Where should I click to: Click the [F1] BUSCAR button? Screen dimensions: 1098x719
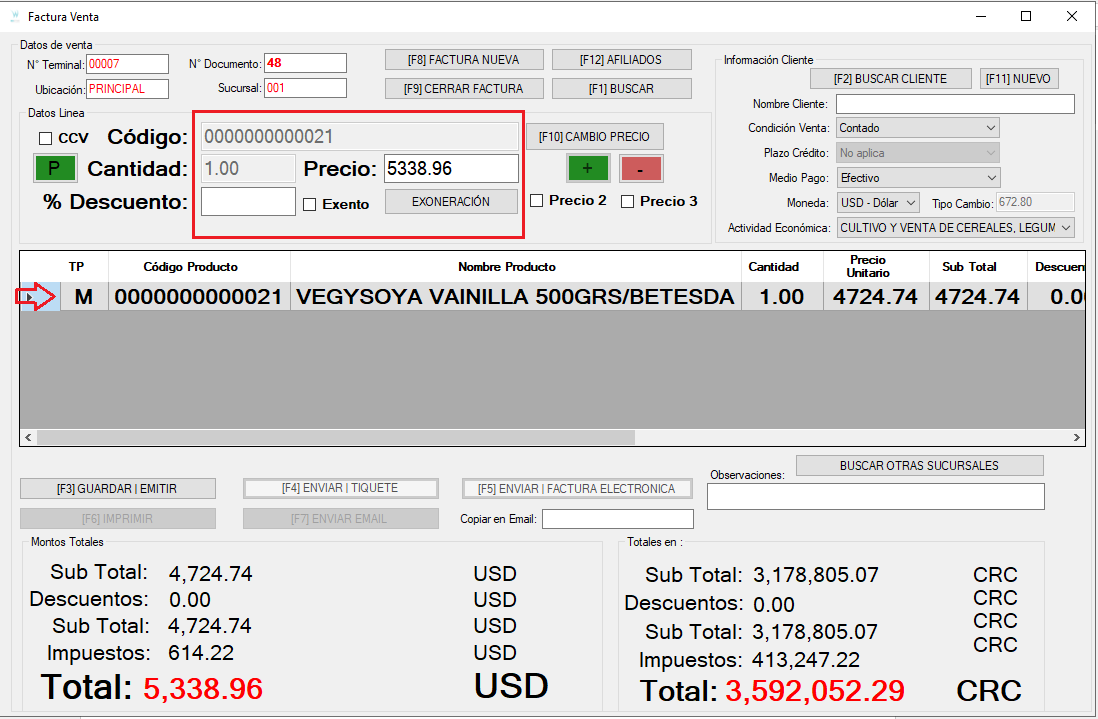tap(621, 89)
